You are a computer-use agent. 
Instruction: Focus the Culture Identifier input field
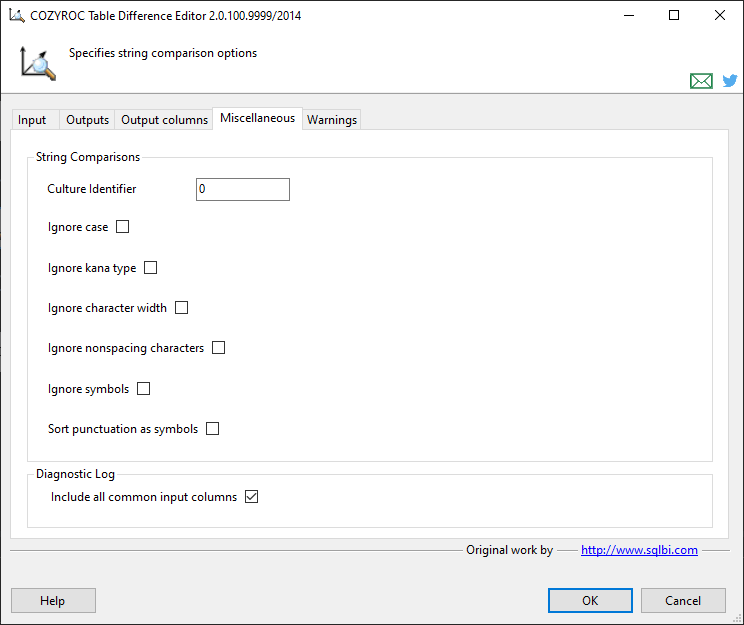pyautogui.click(x=242, y=189)
